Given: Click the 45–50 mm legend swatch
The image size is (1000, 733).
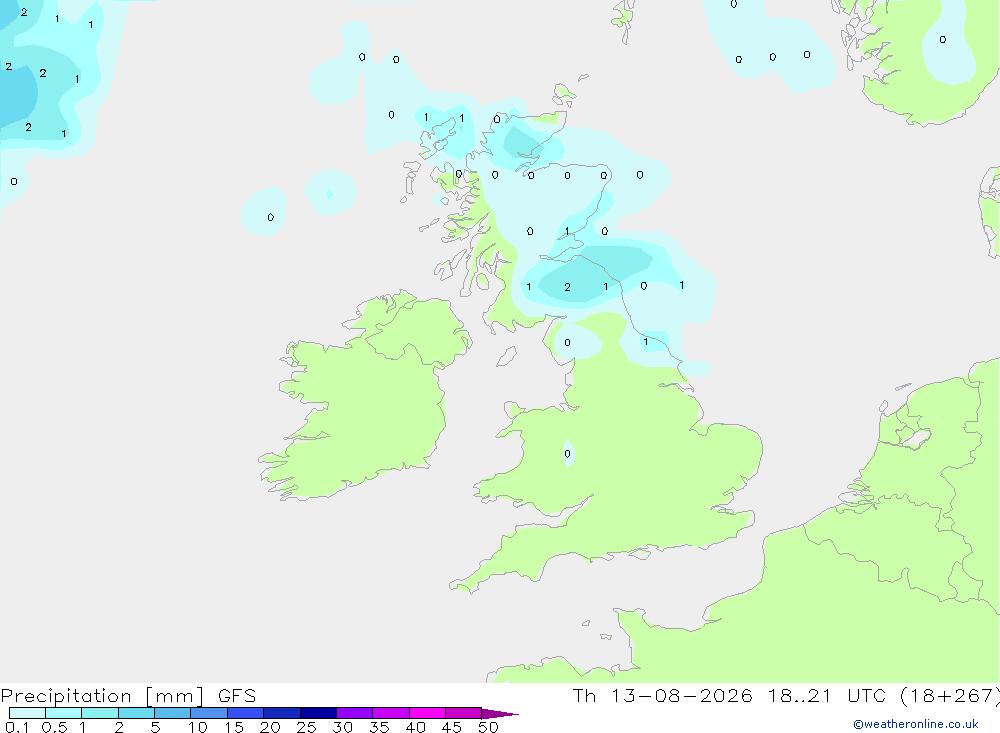Looking at the screenshot, I should pos(463,713).
